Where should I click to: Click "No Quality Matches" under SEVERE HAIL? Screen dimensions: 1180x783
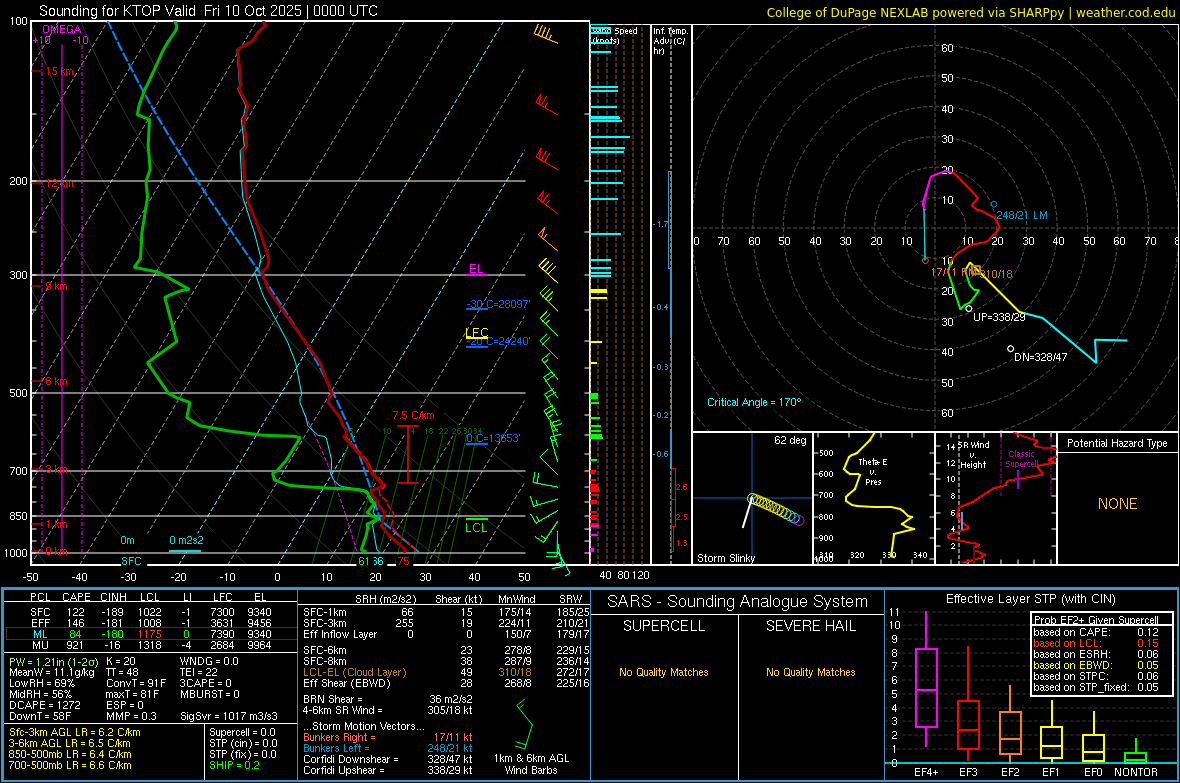(810, 672)
